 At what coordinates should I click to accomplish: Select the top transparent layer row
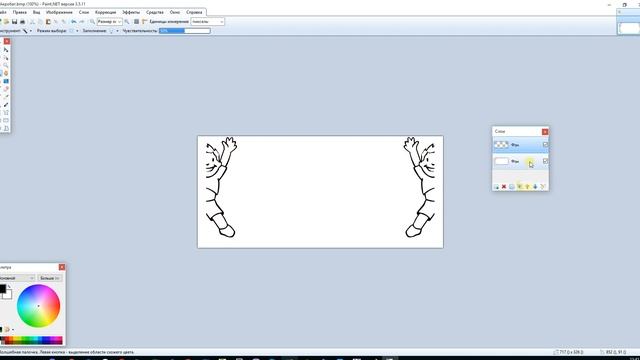[x=520, y=145]
